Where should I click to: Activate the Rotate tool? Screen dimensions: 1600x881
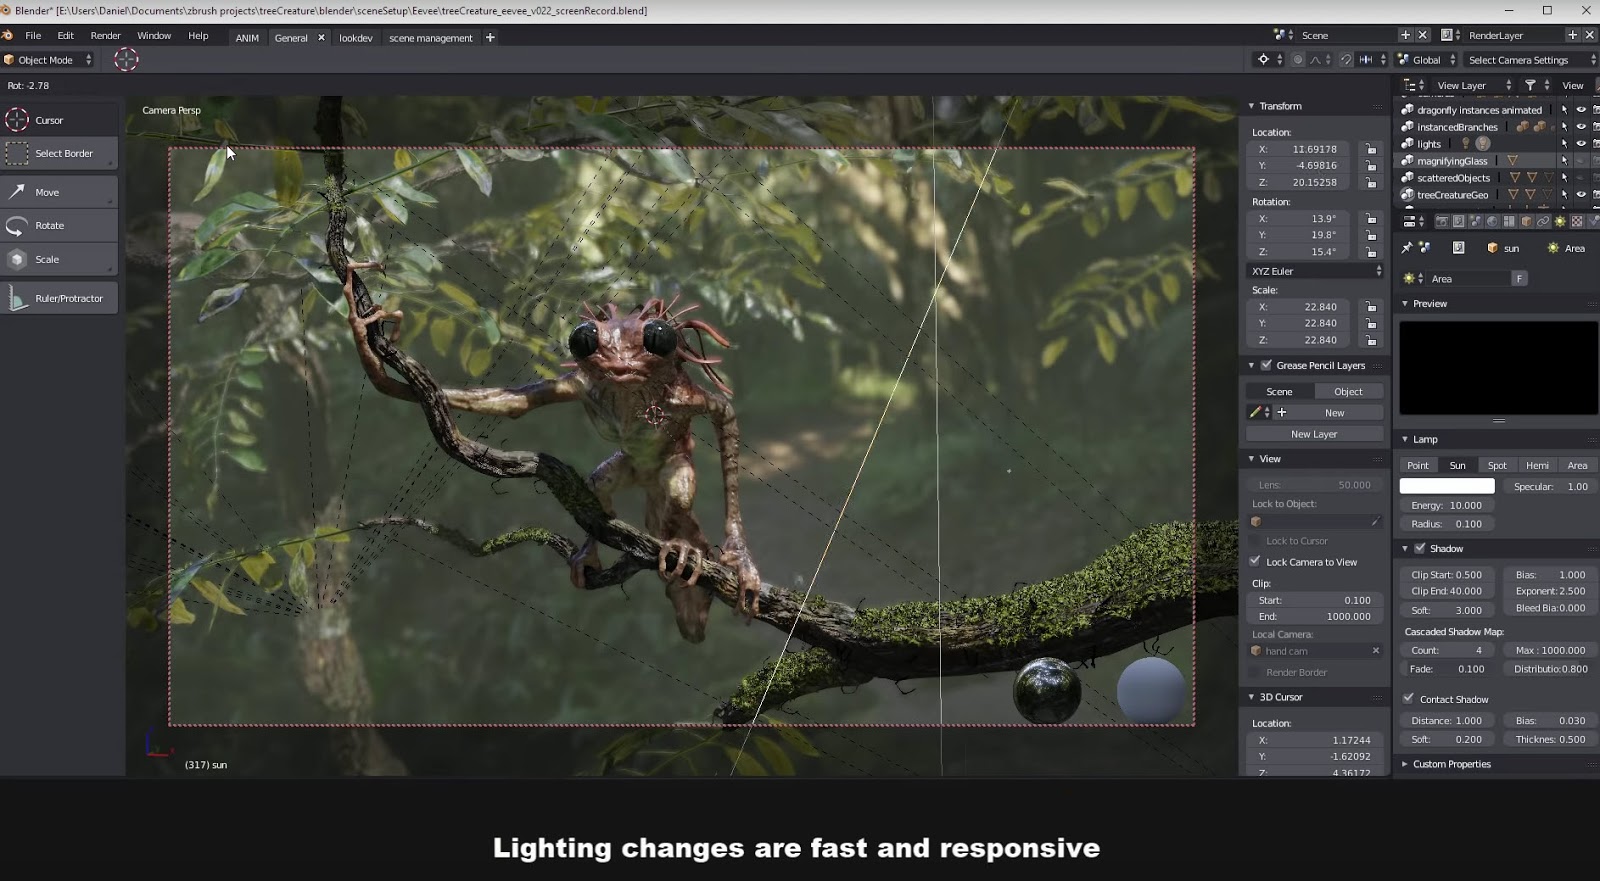coord(59,225)
